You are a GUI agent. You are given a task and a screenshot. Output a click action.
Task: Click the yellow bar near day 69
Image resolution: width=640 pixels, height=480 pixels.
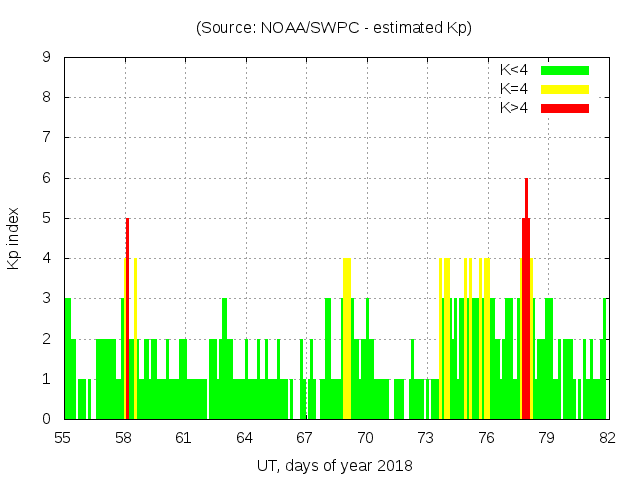[347, 340]
